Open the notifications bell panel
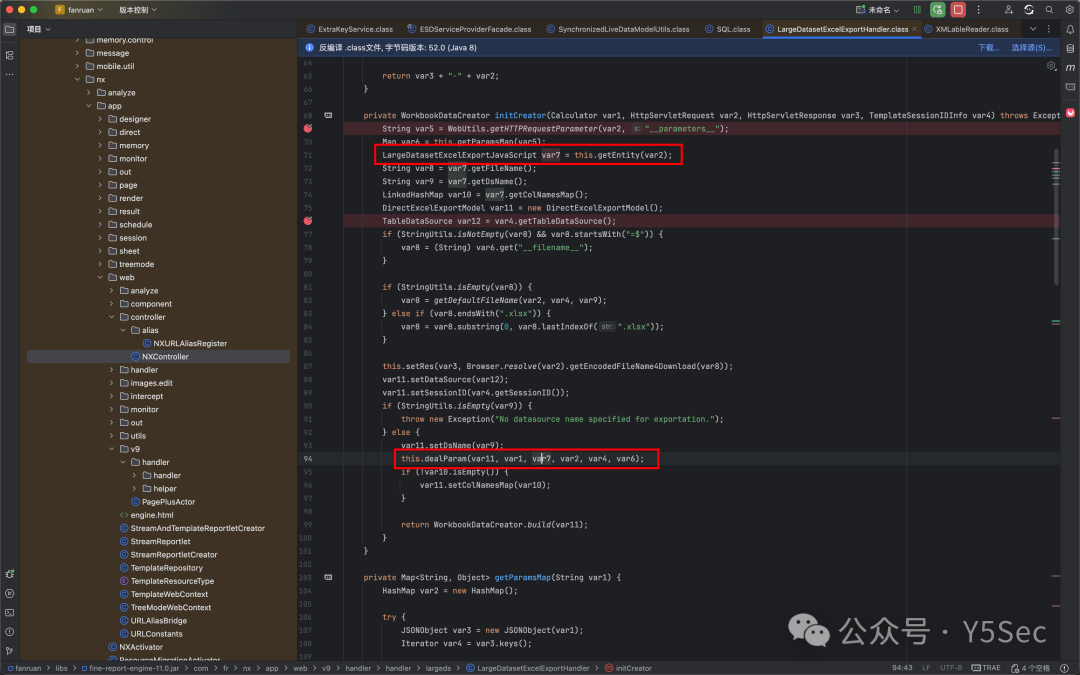This screenshot has width=1080, height=675. (x=1070, y=30)
